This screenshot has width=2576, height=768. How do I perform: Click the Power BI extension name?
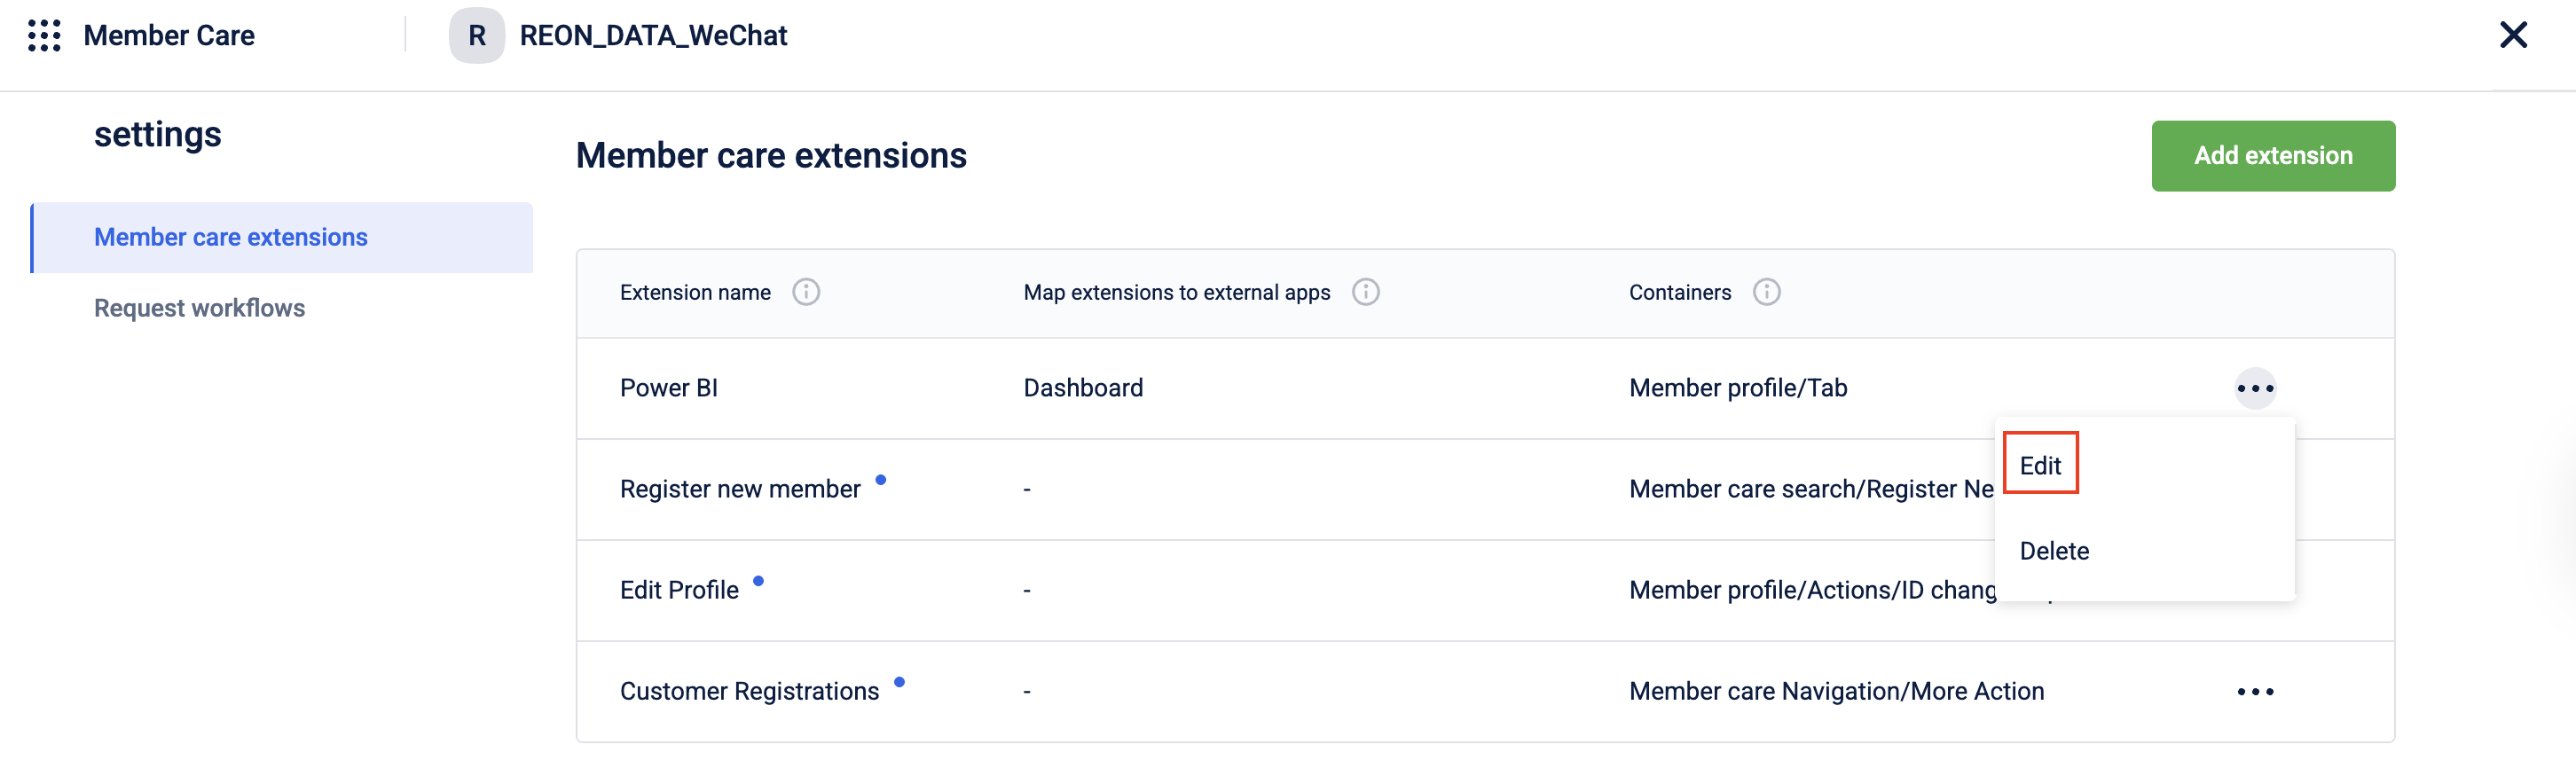(668, 388)
